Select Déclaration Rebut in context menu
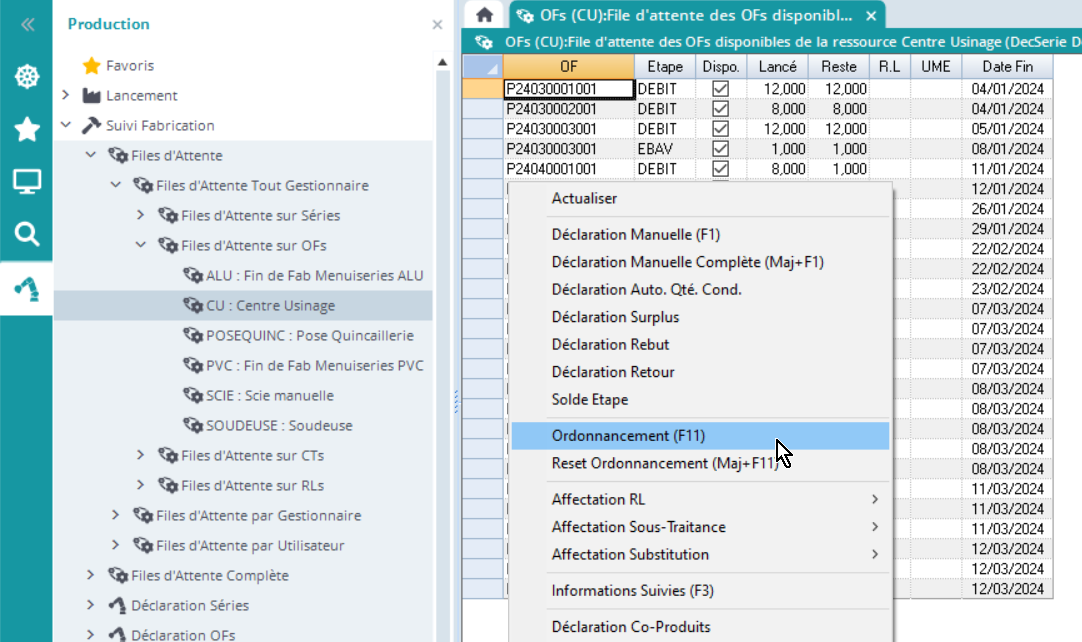This screenshot has height=642, width=1082. [610, 345]
